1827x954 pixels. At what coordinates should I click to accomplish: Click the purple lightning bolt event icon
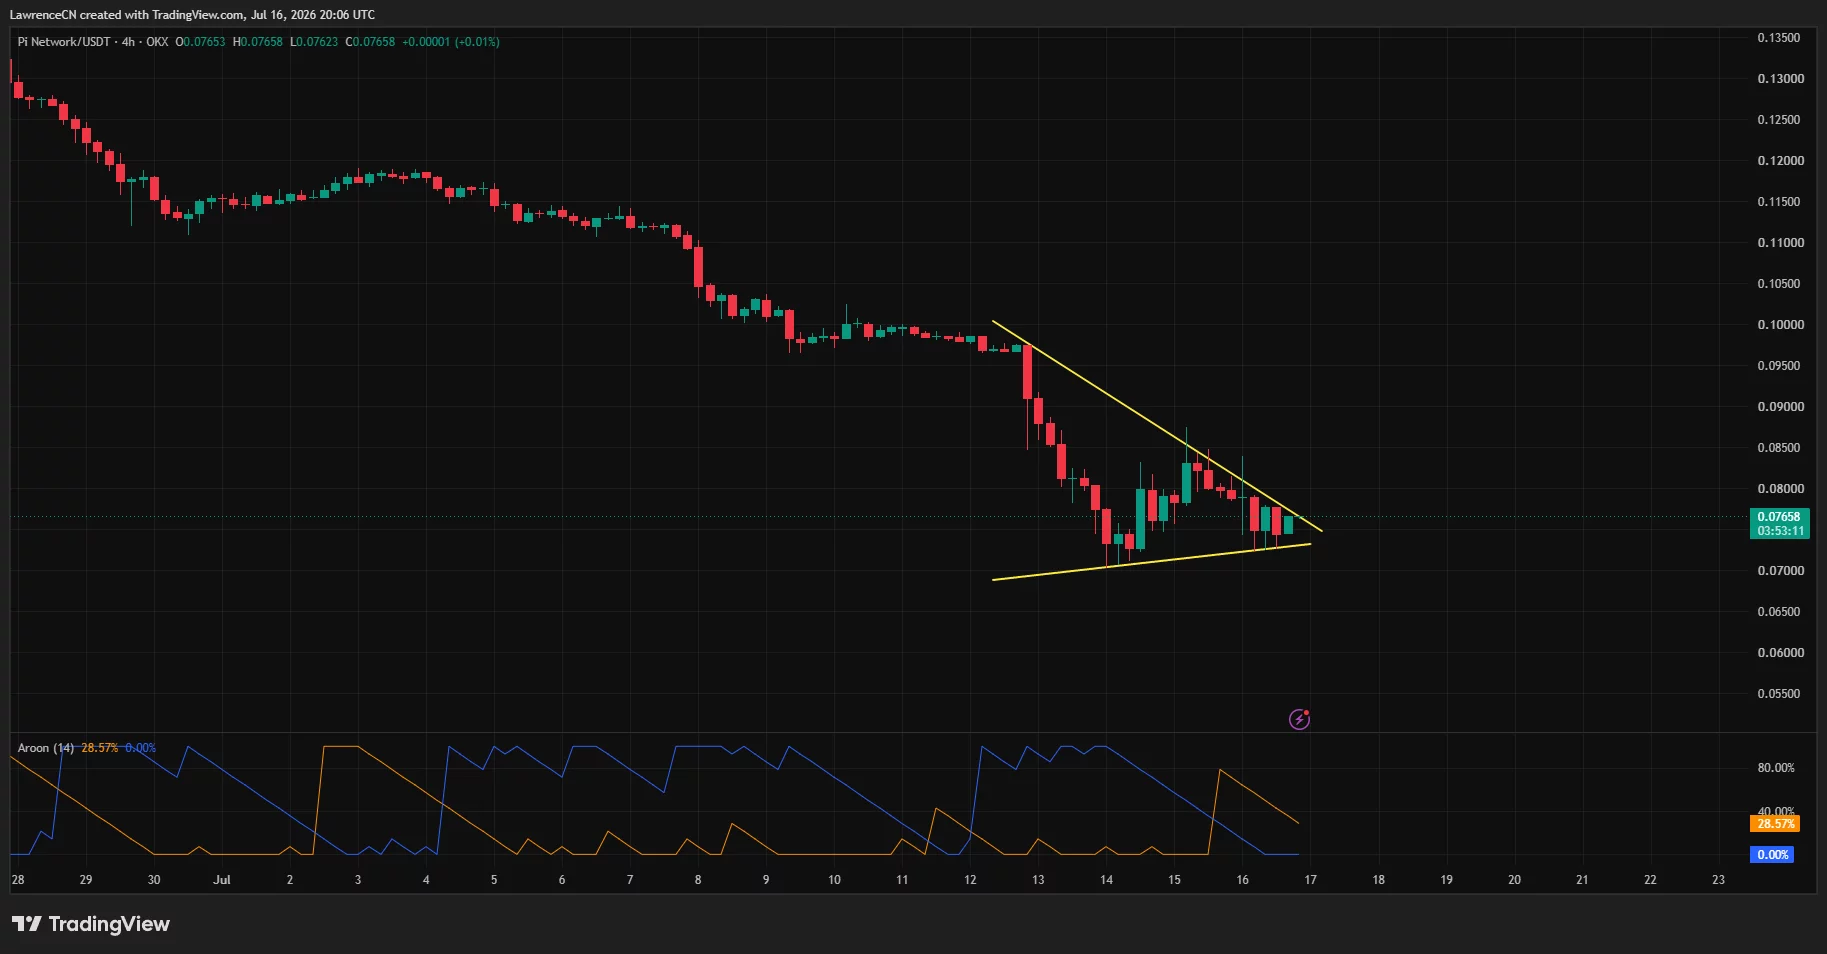tap(1299, 719)
